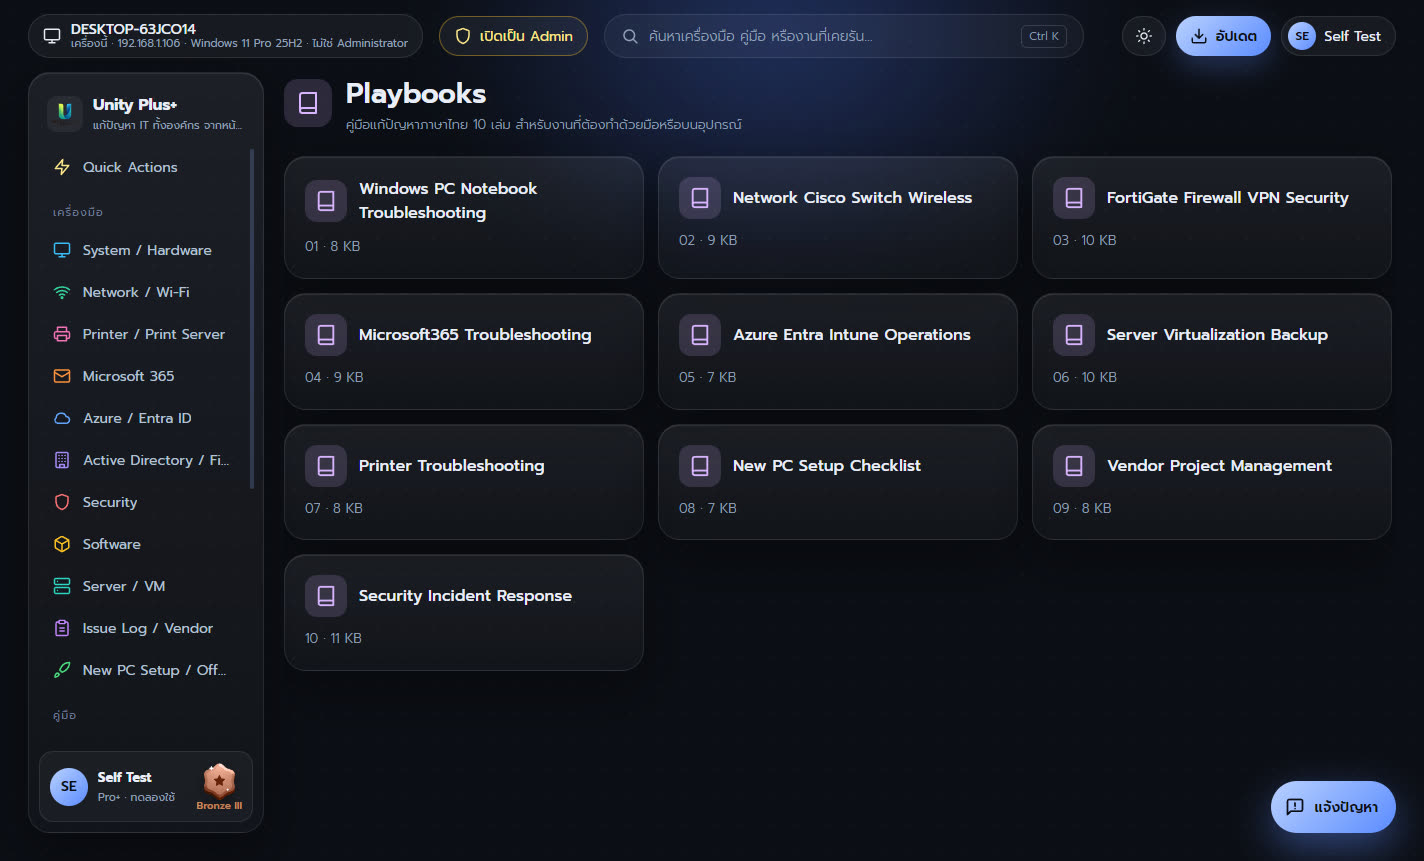1424x861 pixels.
Task: Click the clipboard icon for Issue Log / Vendor
Action: 62,628
